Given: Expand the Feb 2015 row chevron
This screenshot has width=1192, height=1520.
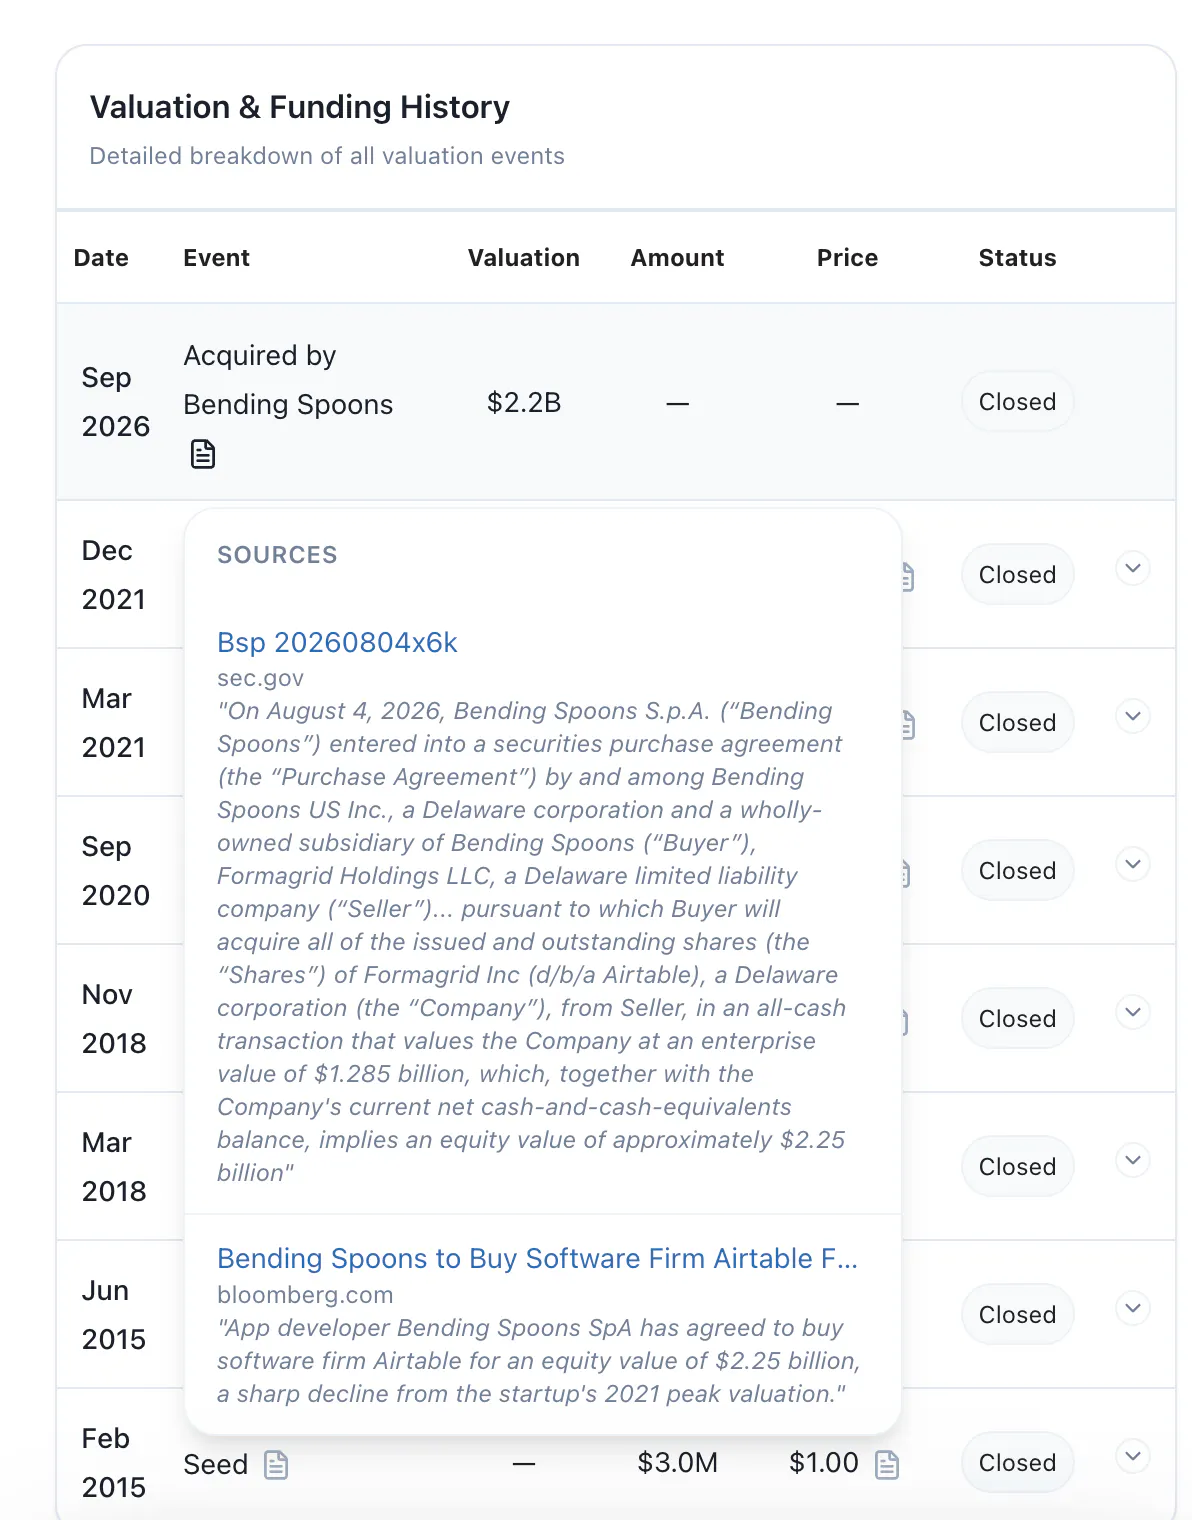Looking at the screenshot, I should pos(1133,1456).
